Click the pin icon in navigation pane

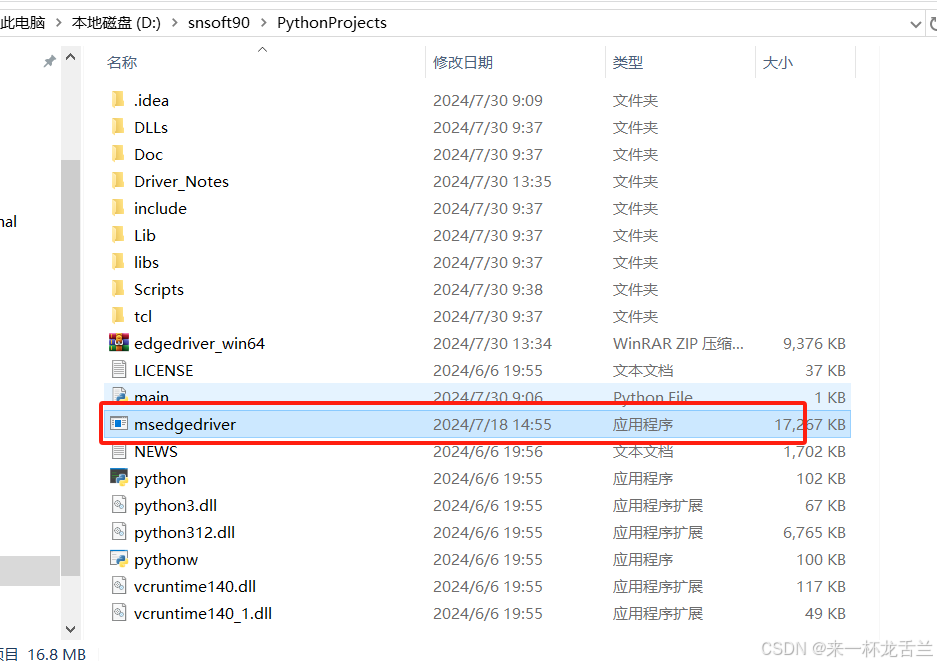pos(49,62)
